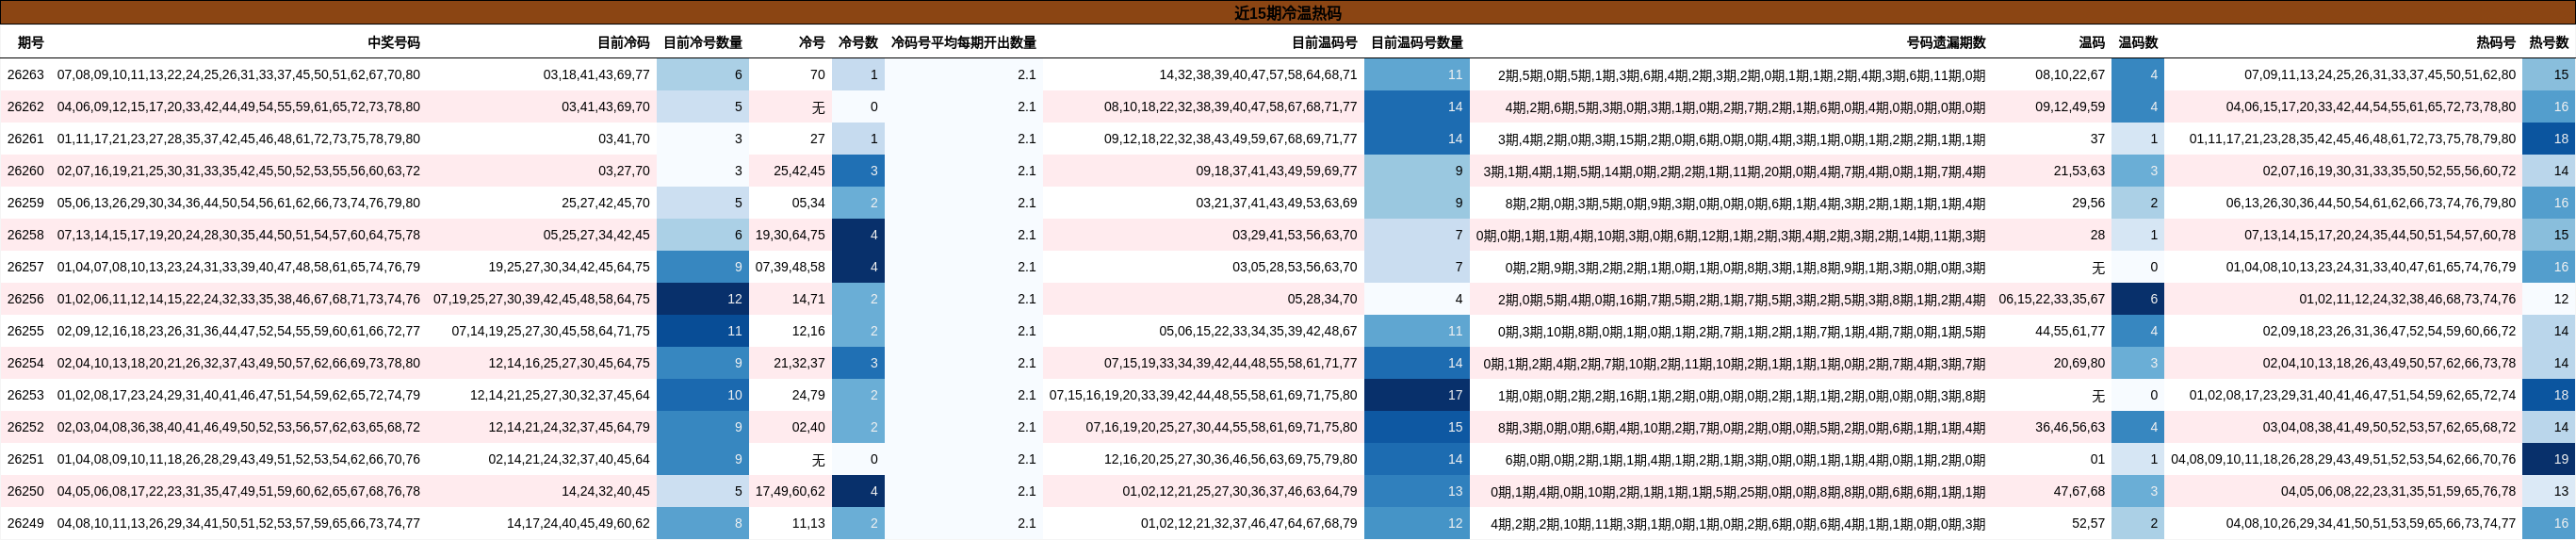Click average value 2.1 in row 26259

(1027, 202)
